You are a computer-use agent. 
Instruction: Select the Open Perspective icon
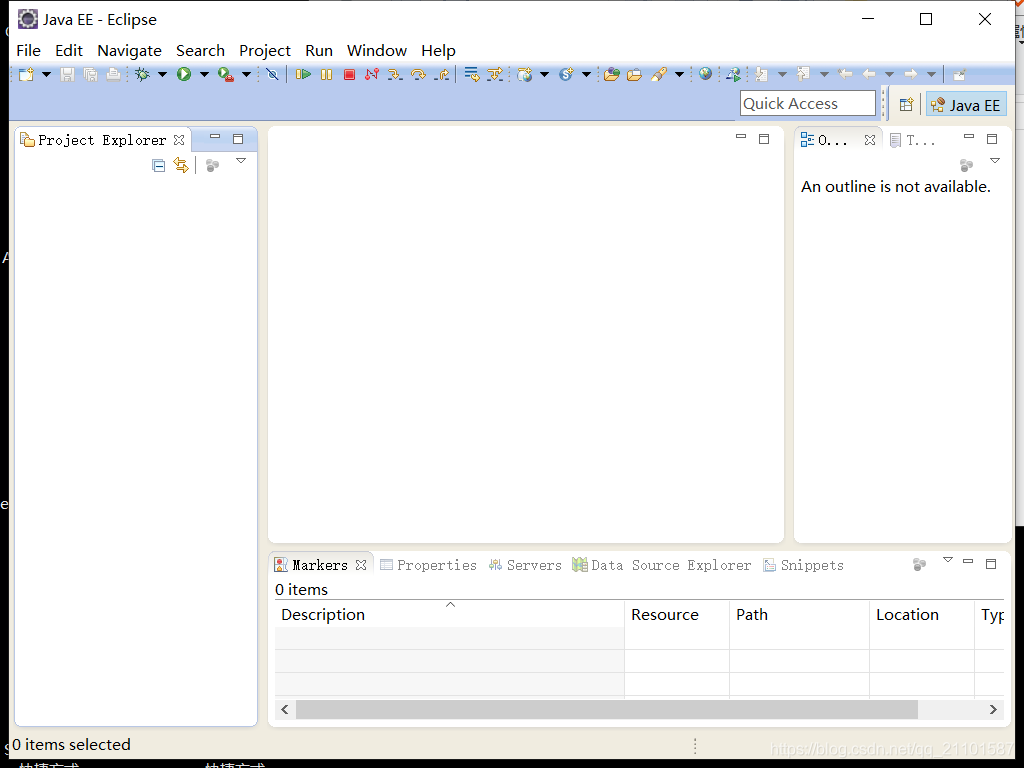click(907, 103)
